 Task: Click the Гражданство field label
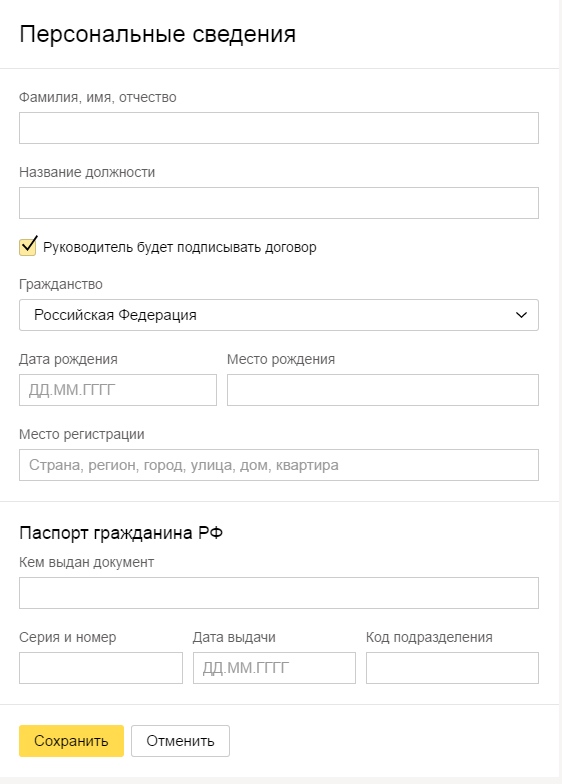pos(61,284)
